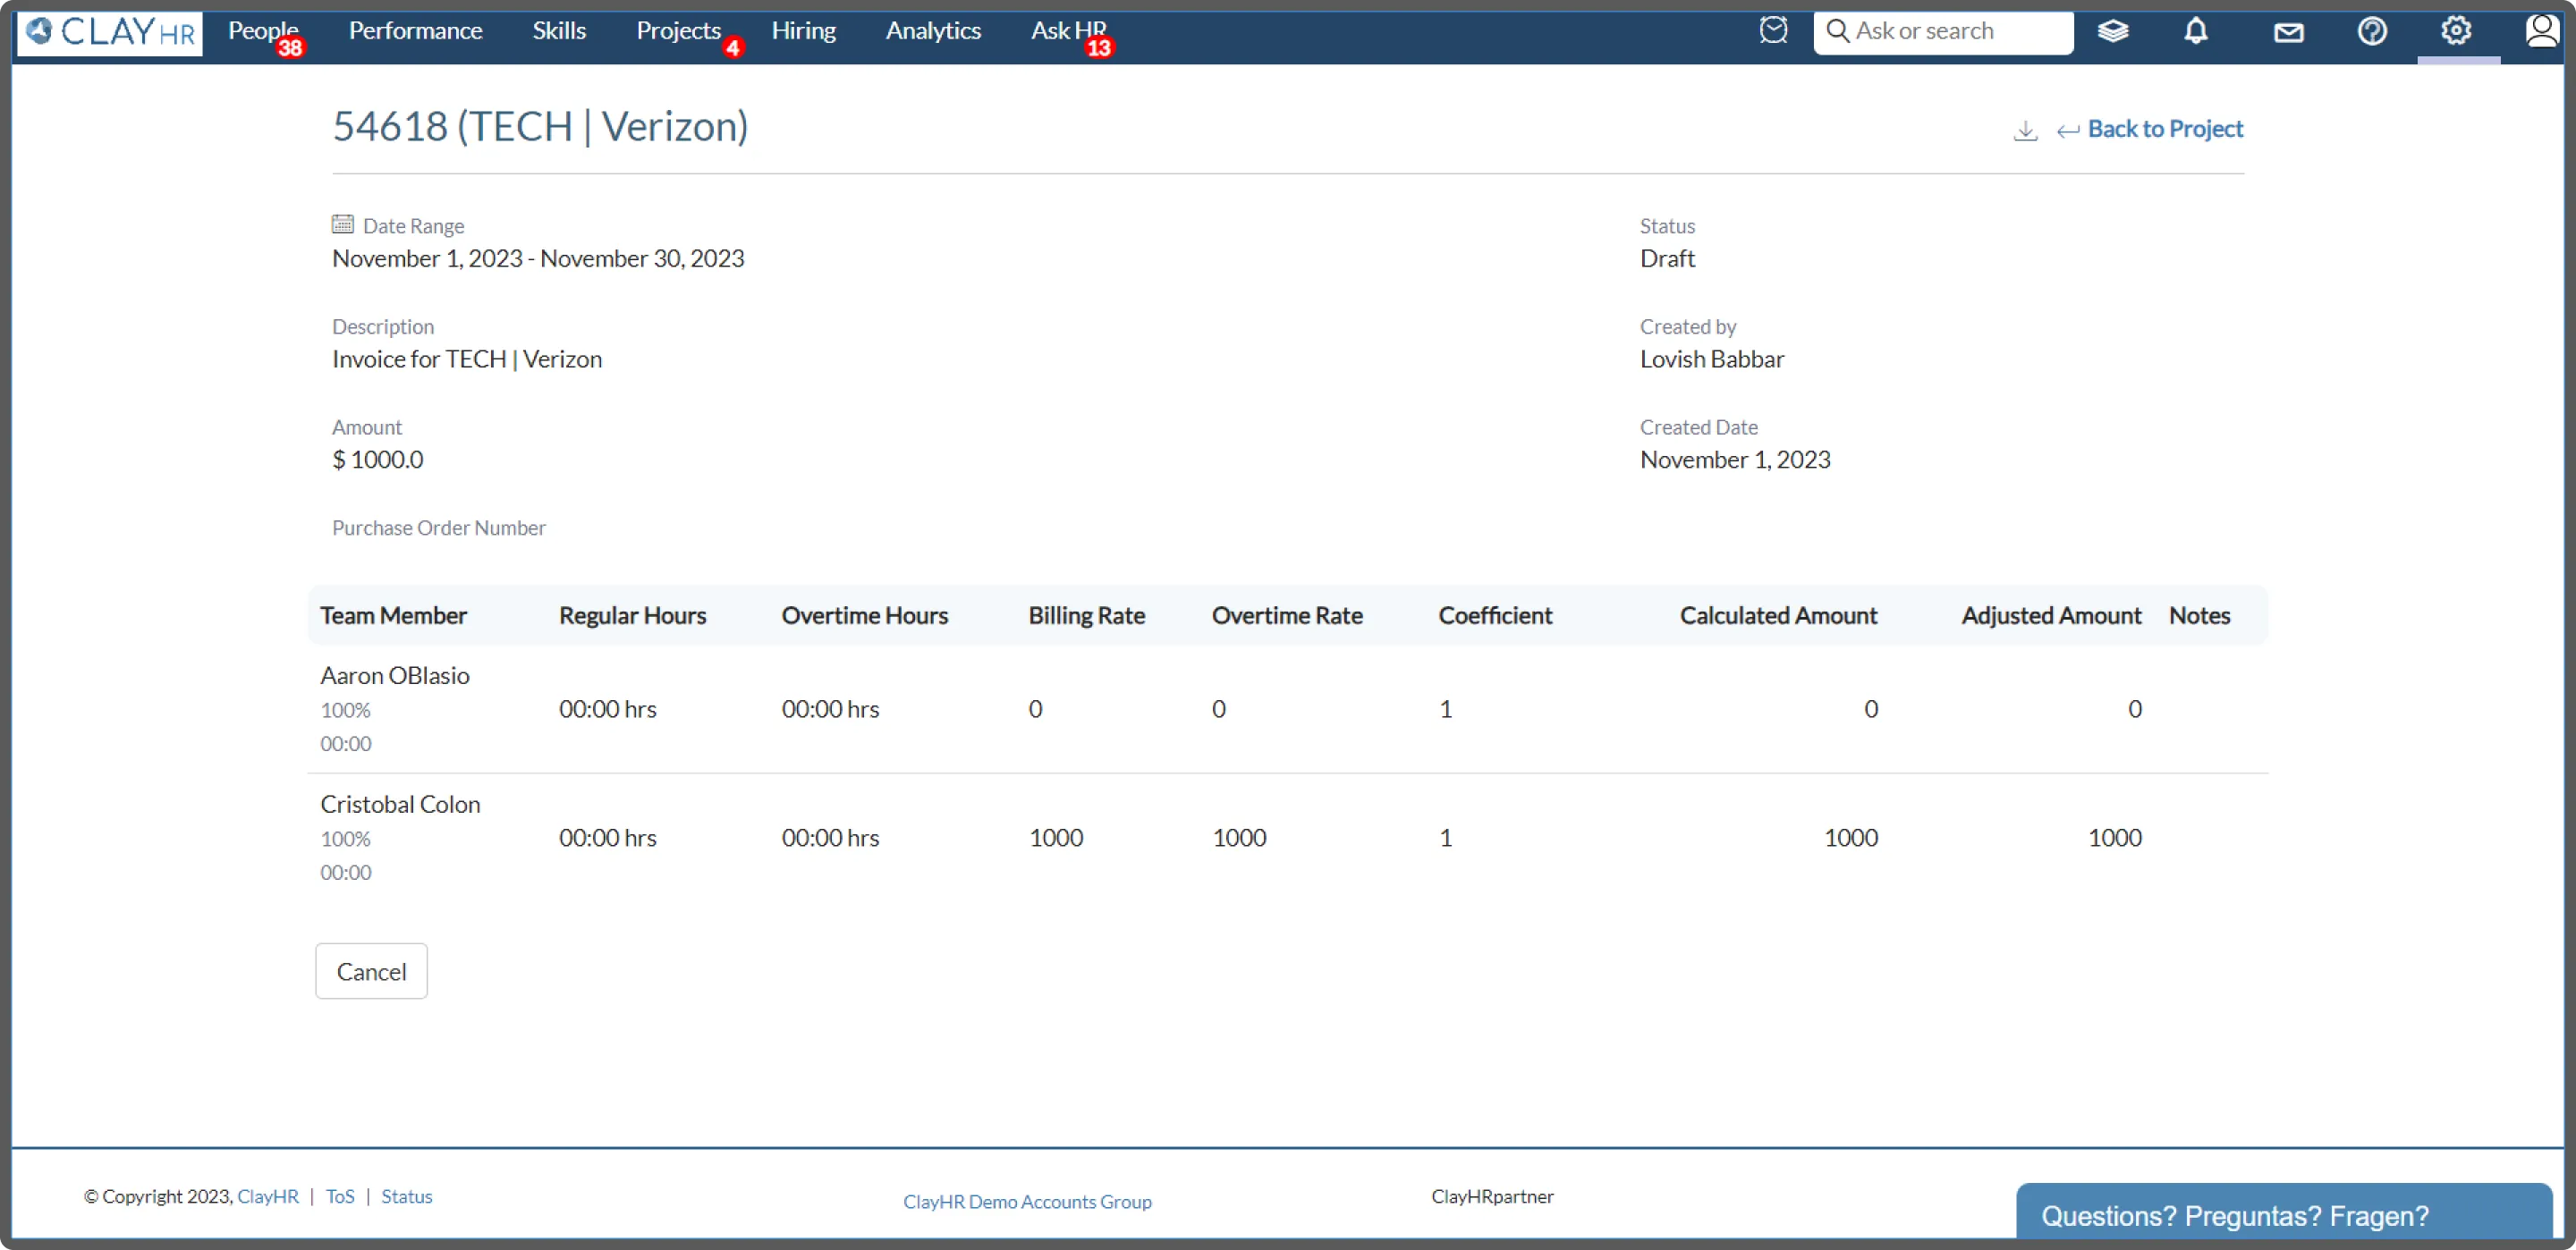Click the help question mark icon

[2371, 31]
